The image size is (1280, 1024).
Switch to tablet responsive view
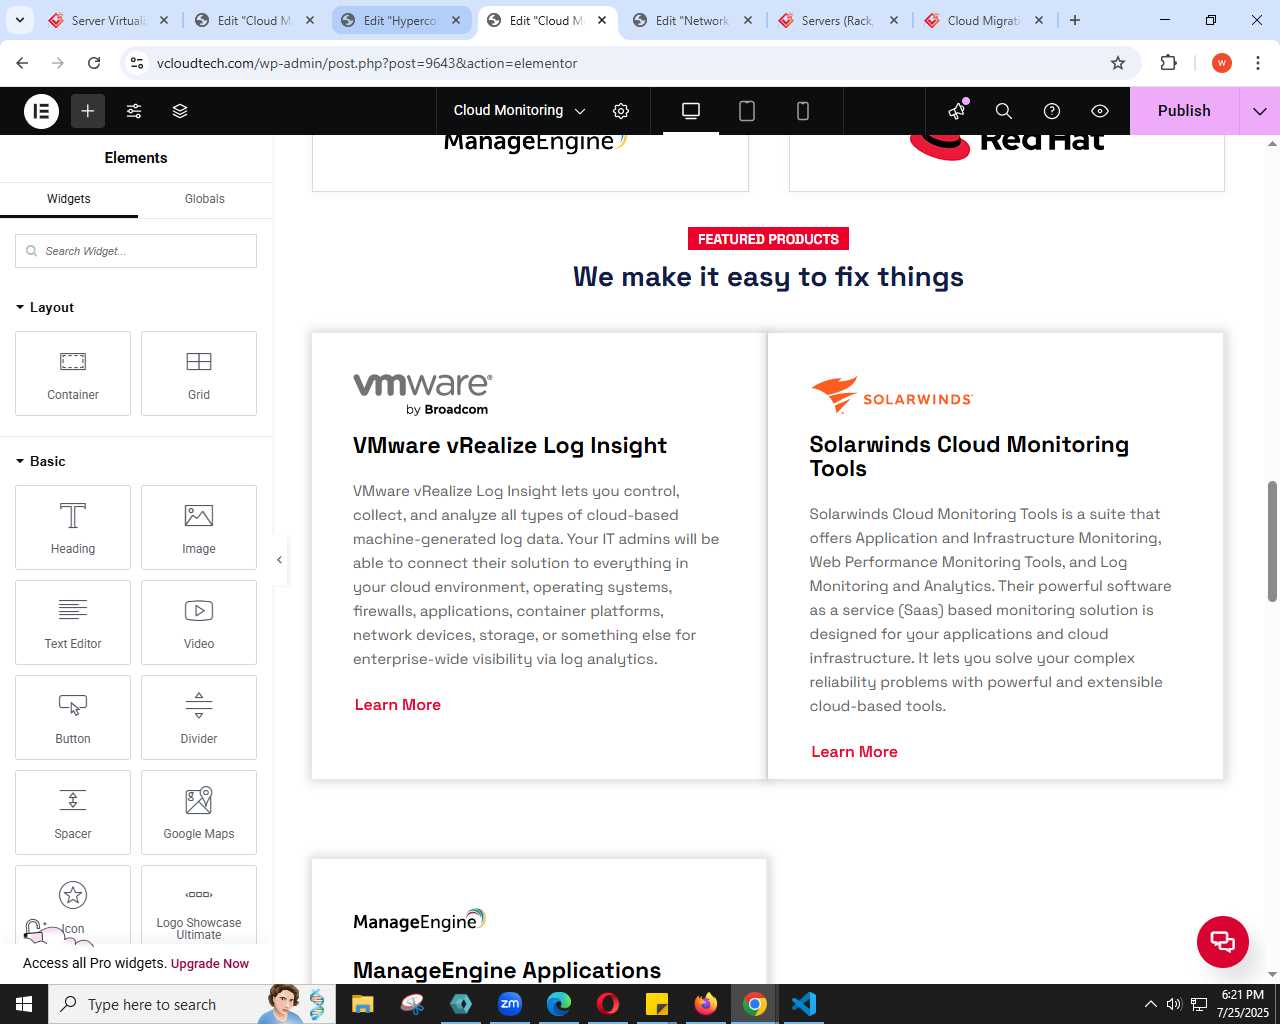click(747, 111)
